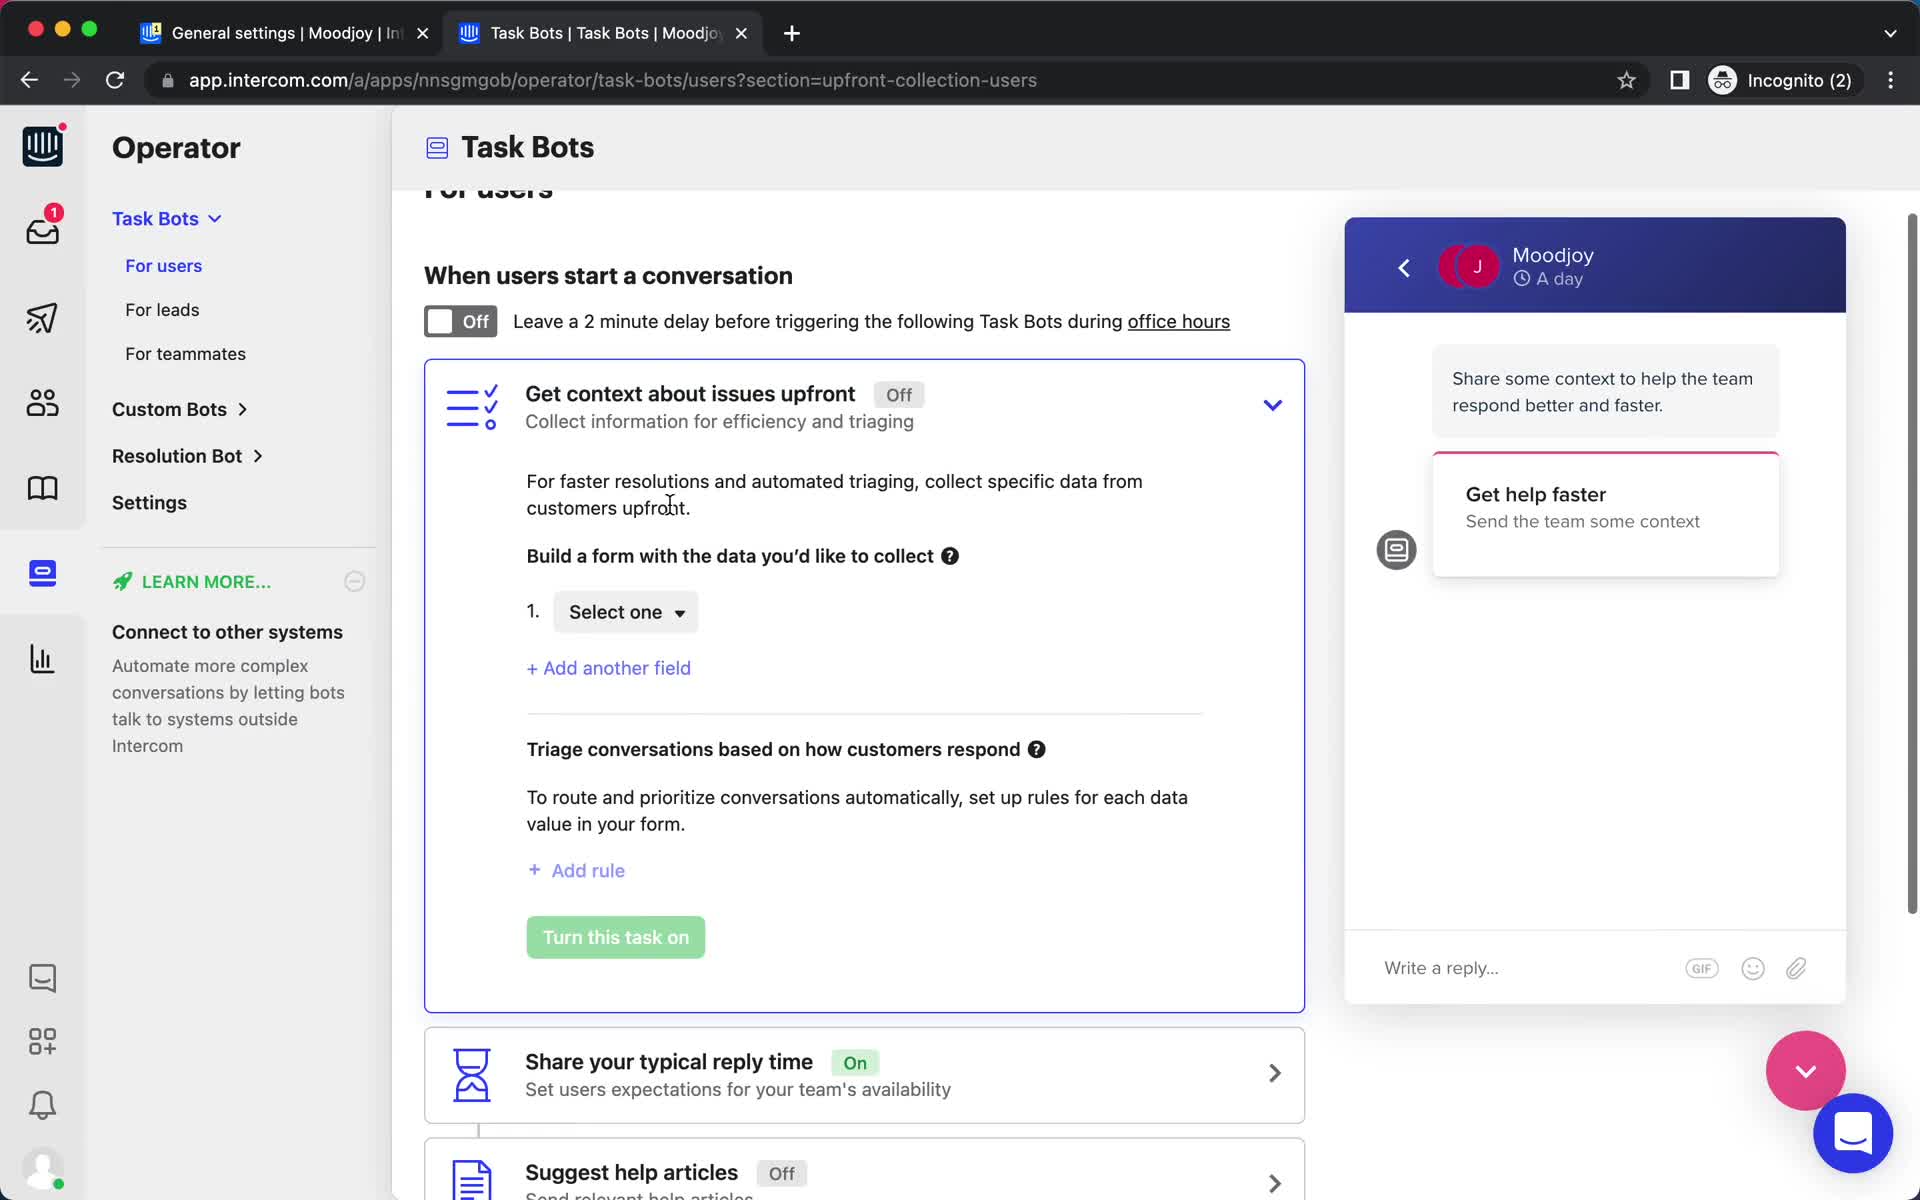The height and width of the screenshot is (1200, 1920).
Task: Close the General settings tab
Action: pyautogui.click(x=422, y=33)
